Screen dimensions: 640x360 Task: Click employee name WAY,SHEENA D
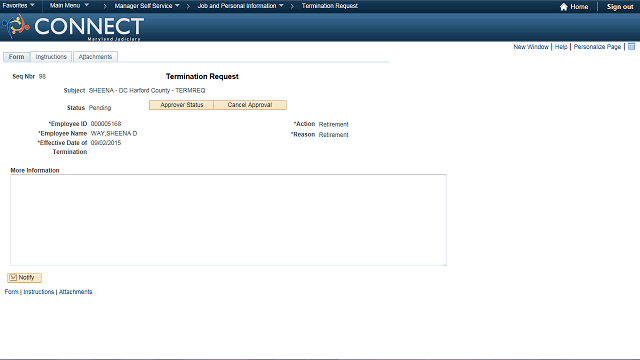[x=114, y=133]
